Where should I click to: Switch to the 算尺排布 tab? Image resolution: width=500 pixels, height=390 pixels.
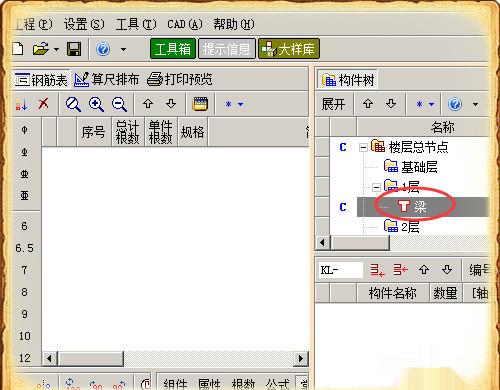pyautogui.click(x=107, y=79)
